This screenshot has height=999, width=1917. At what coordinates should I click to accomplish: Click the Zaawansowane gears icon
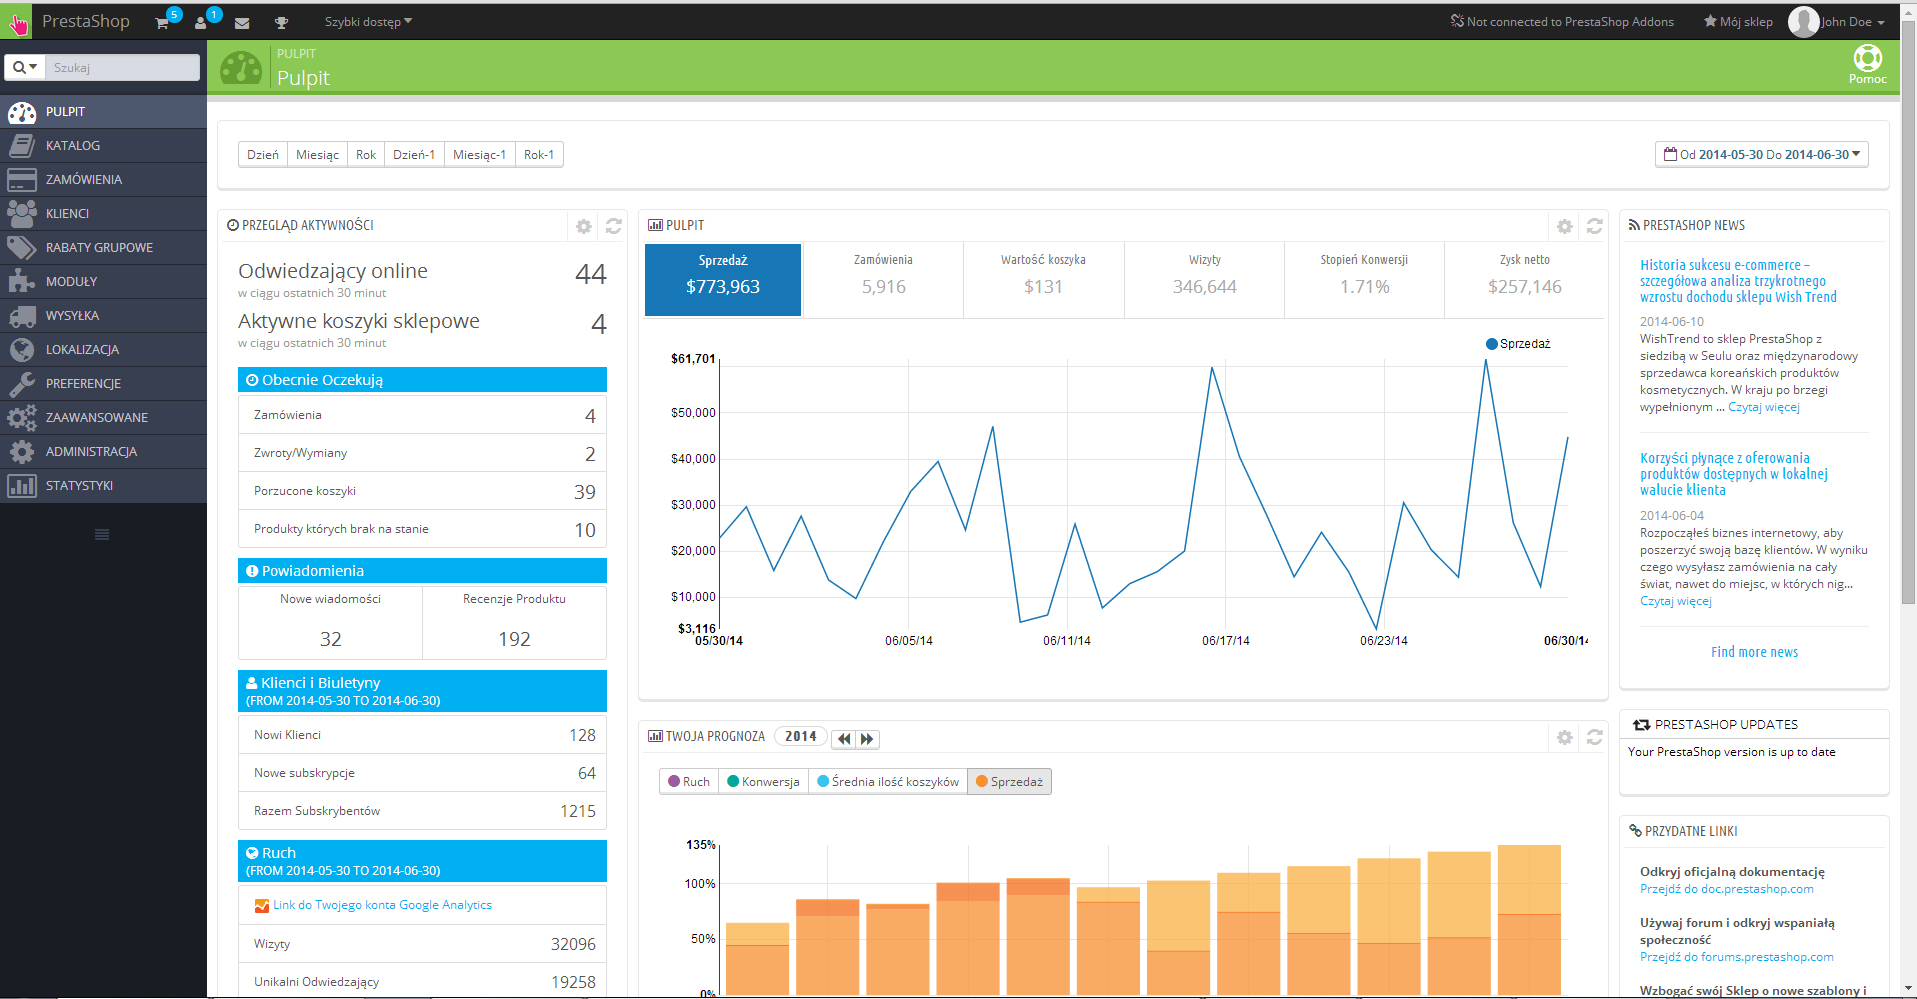pyautogui.click(x=22, y=418)
